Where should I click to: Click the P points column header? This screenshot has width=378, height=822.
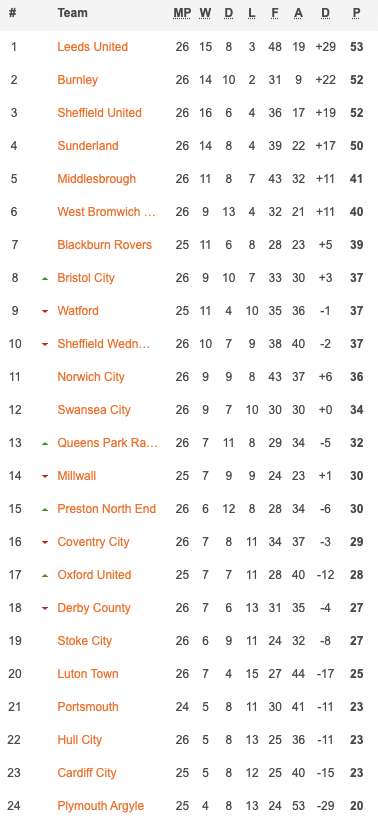[357, 13]
